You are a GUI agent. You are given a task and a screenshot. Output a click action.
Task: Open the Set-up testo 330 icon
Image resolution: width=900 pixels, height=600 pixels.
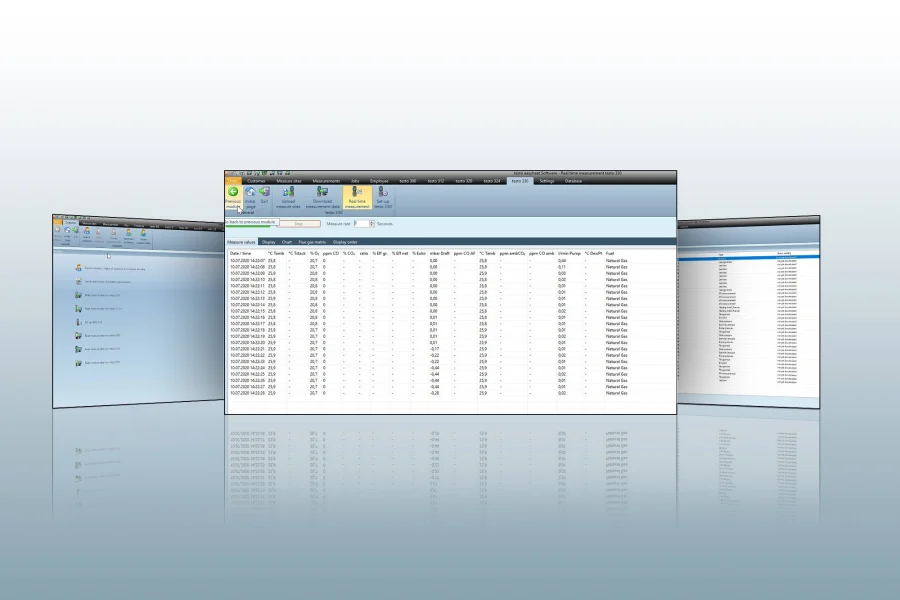383,192
